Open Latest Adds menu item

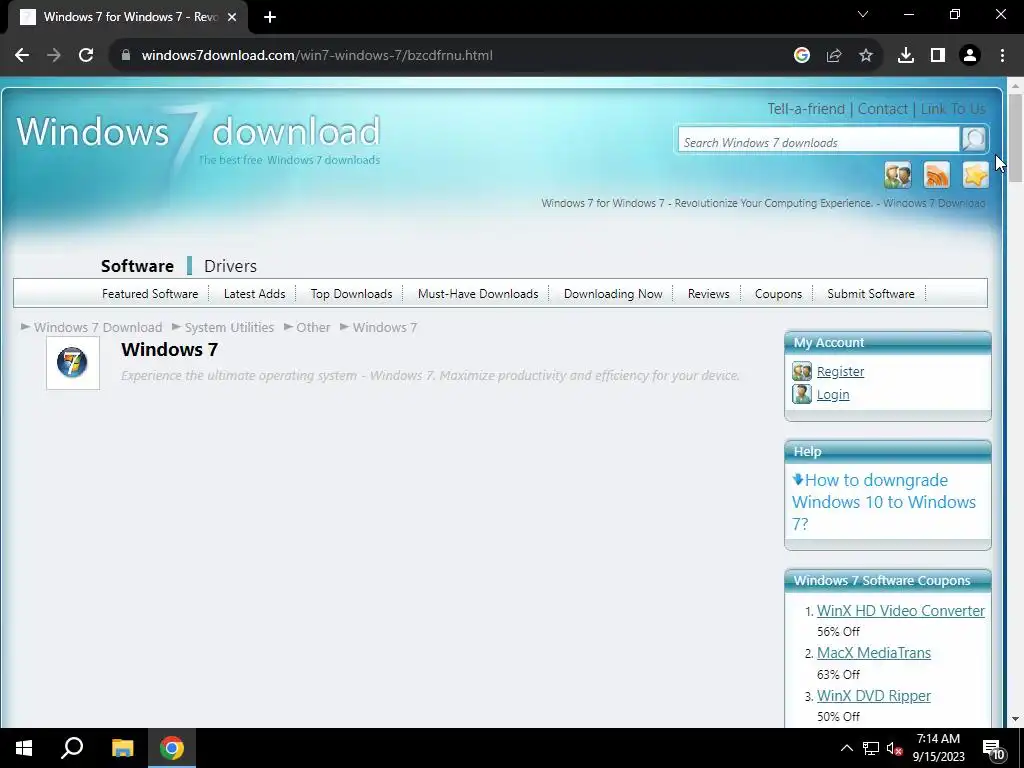(x=254, y=294)
